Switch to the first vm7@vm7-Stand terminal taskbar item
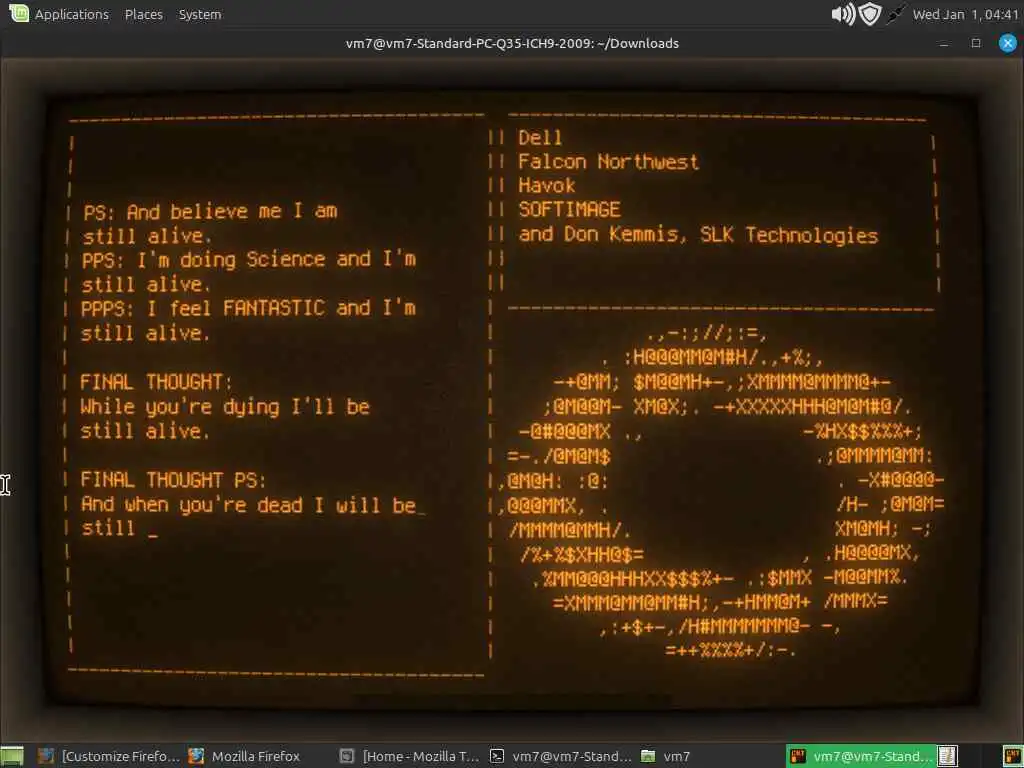The height and width of the screenshot is (768, 1024). click(x=561, y=756)
